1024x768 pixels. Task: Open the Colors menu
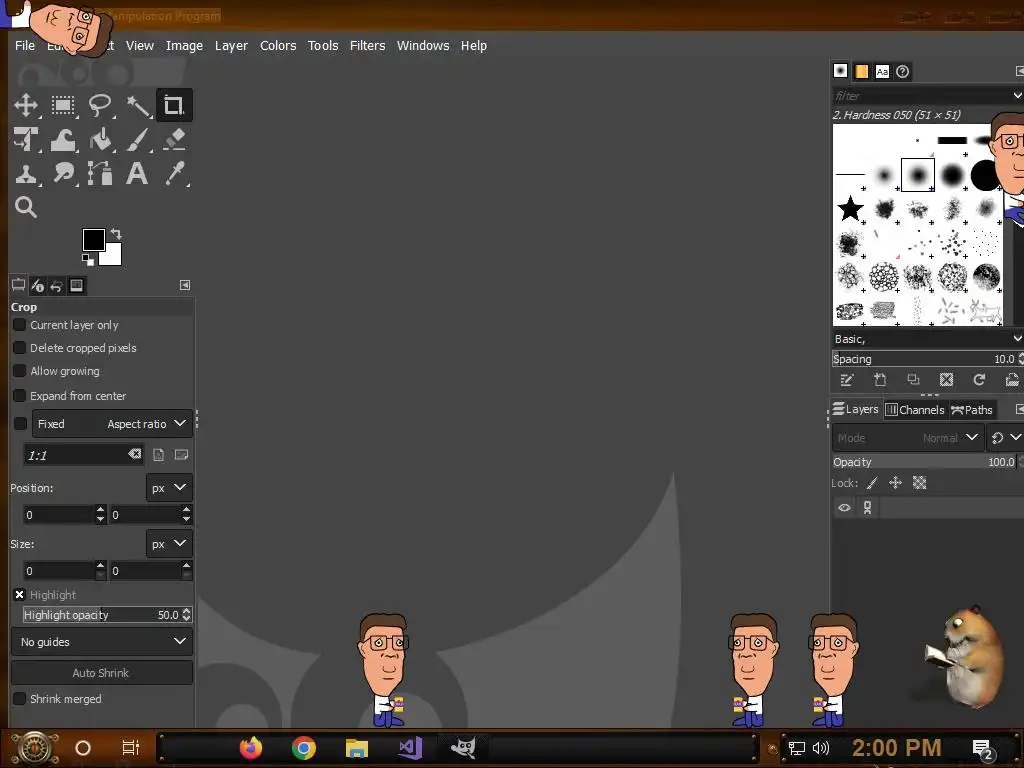(278, 45)
